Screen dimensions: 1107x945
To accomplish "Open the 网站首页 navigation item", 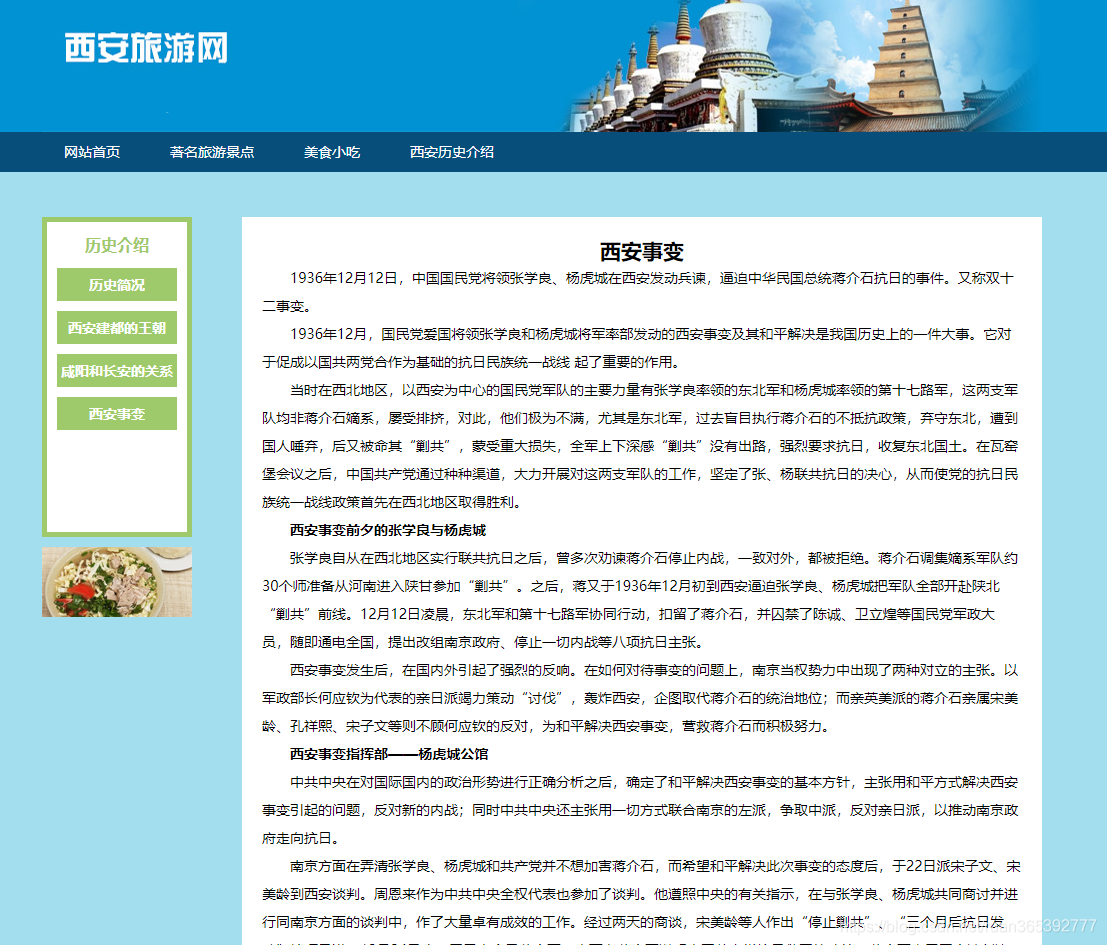I will [x=92, y=152].
